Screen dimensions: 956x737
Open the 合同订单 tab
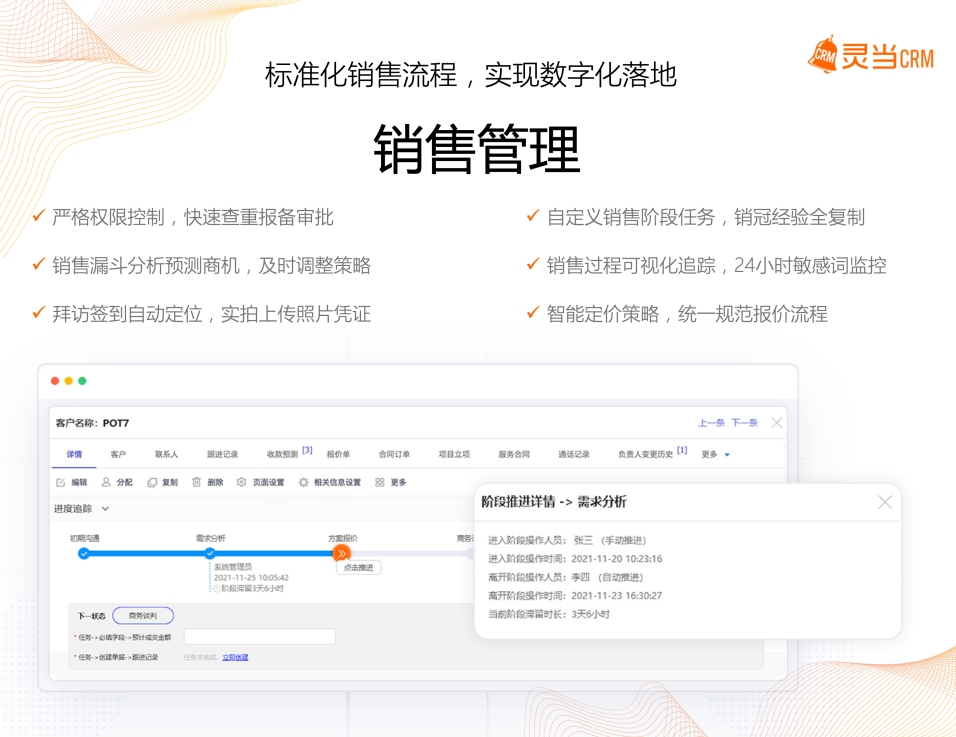(394, 454)
